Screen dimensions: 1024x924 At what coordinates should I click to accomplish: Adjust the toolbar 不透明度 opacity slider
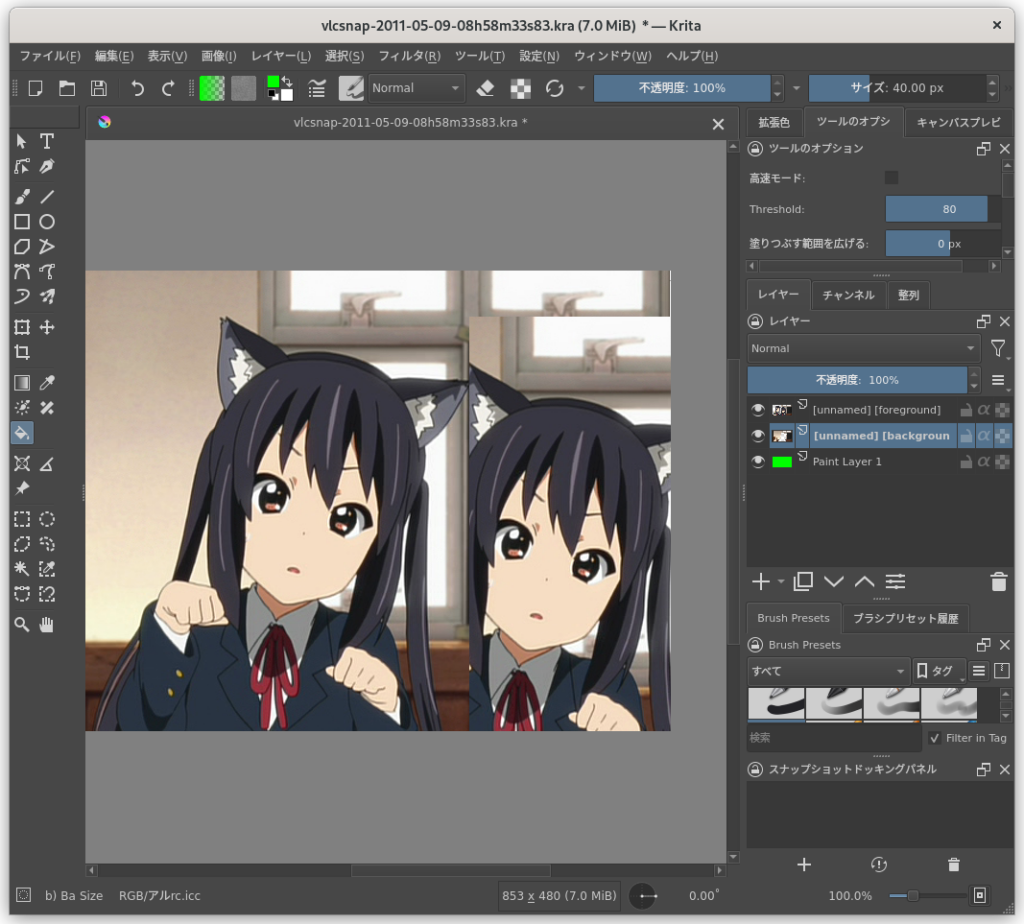pyautogui.click(x=682, y=88)
